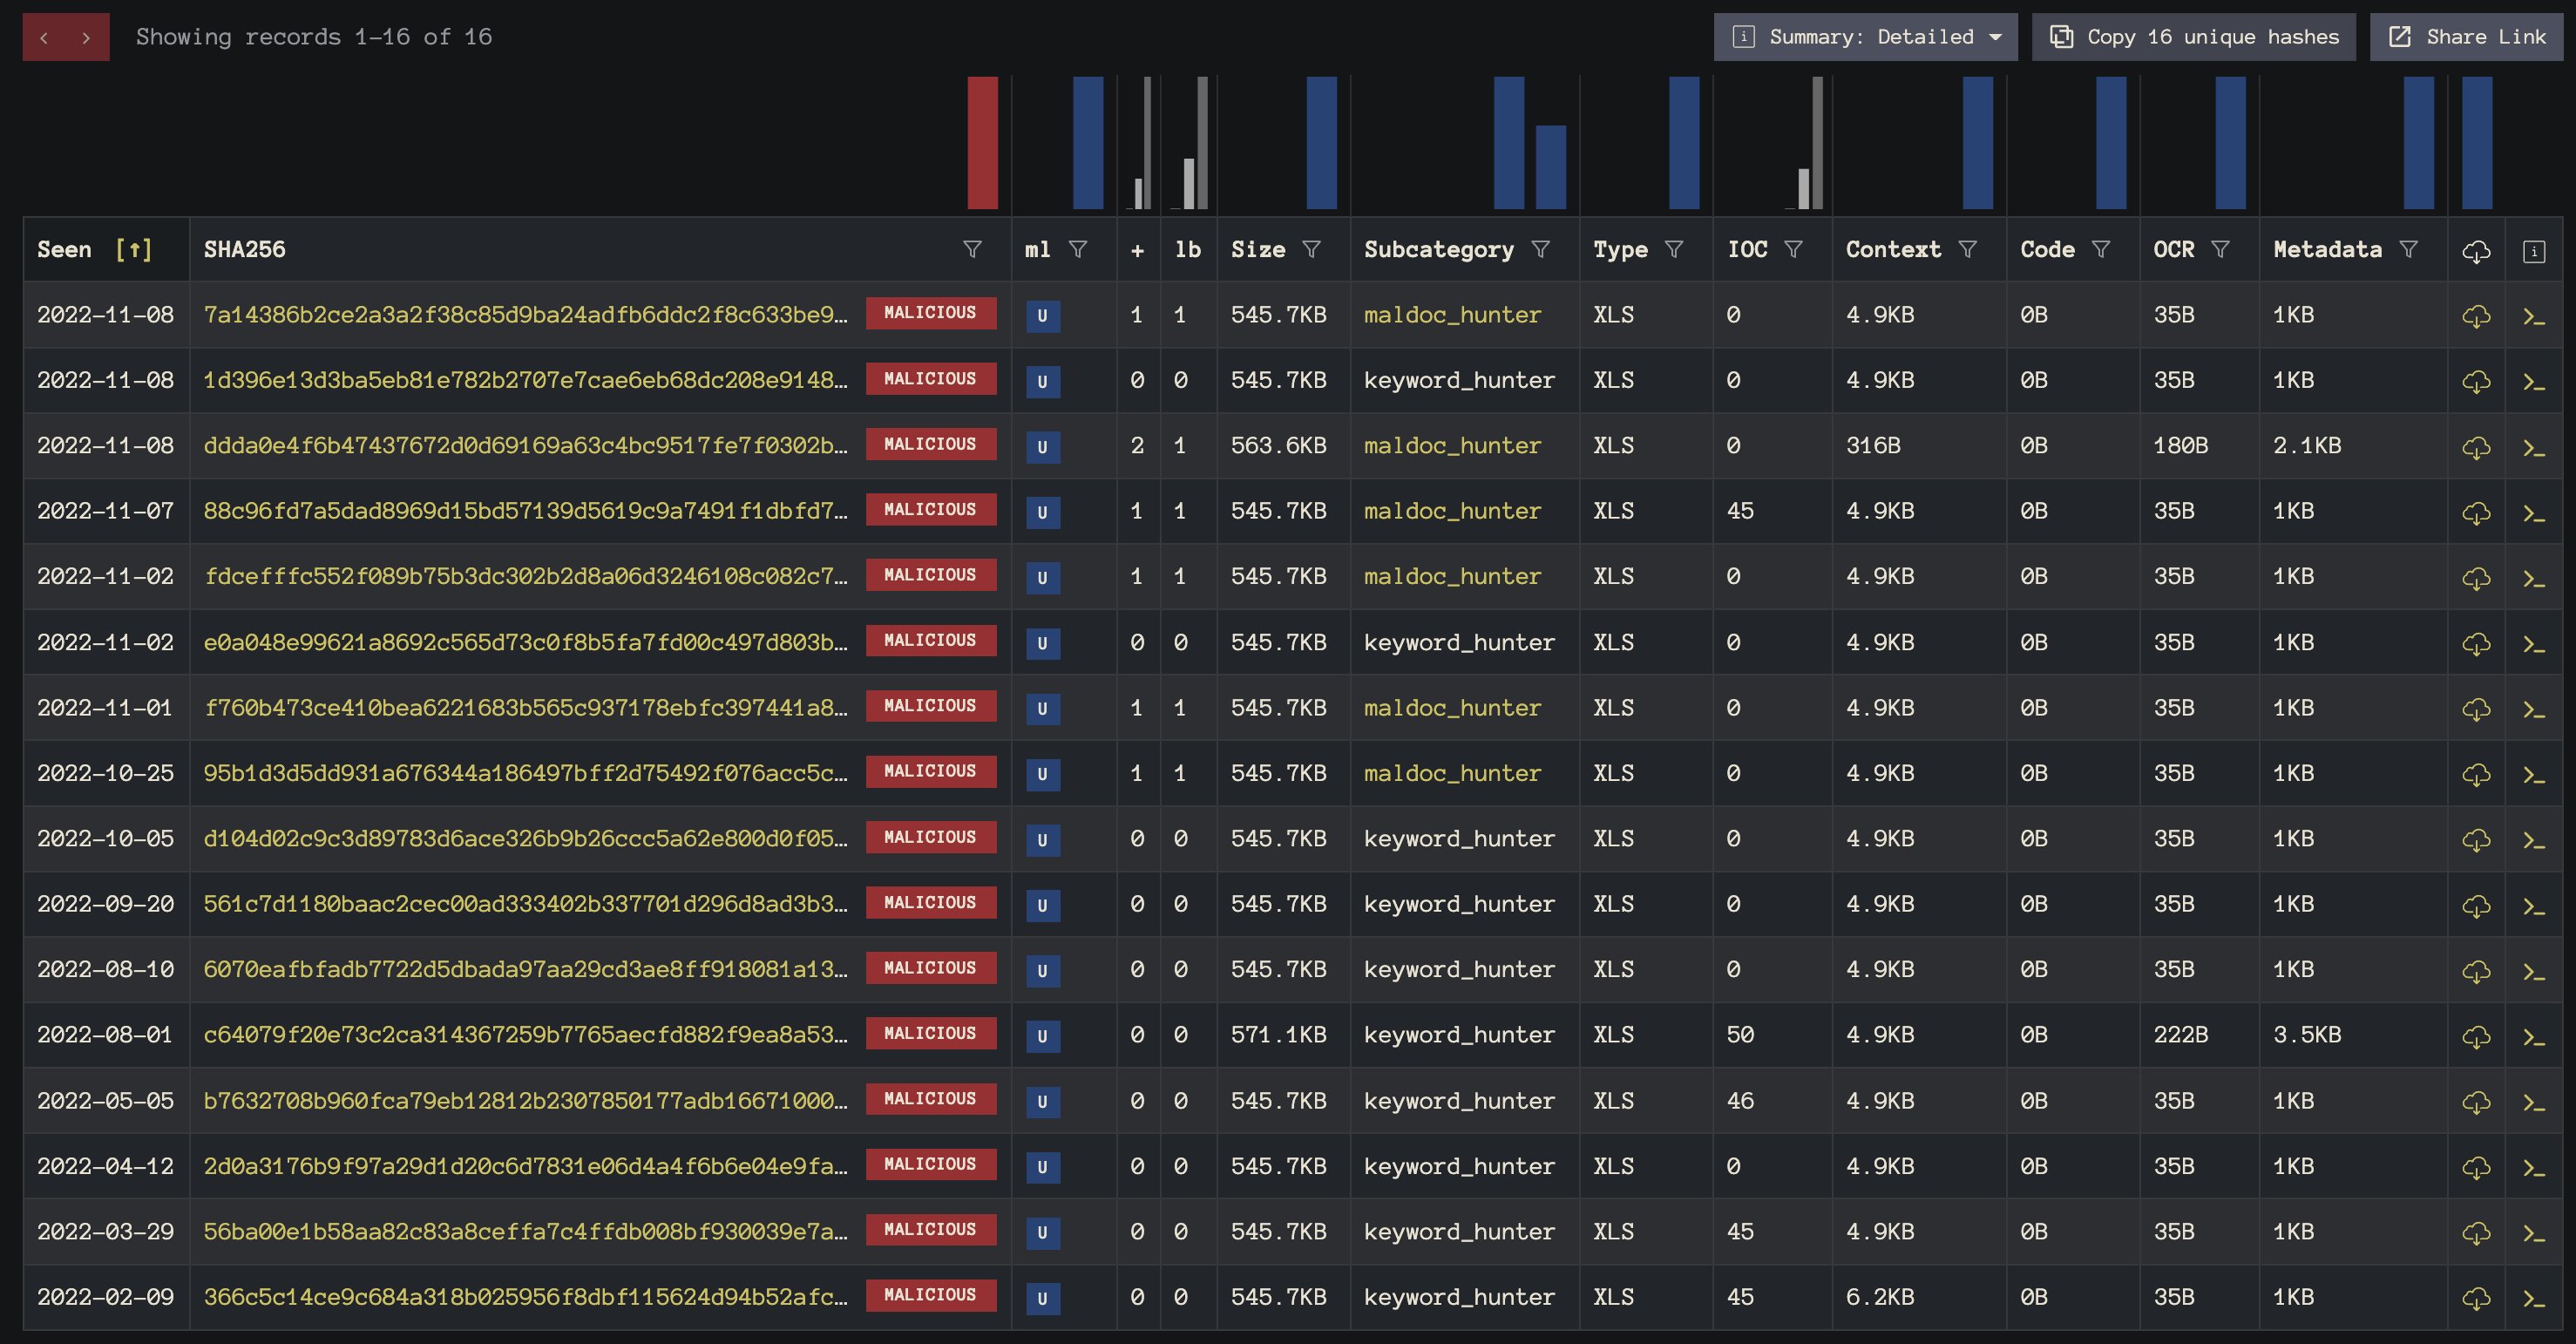
Task: Open hash link starting with 7a14386b2ce2
Action: pos(525,315)
